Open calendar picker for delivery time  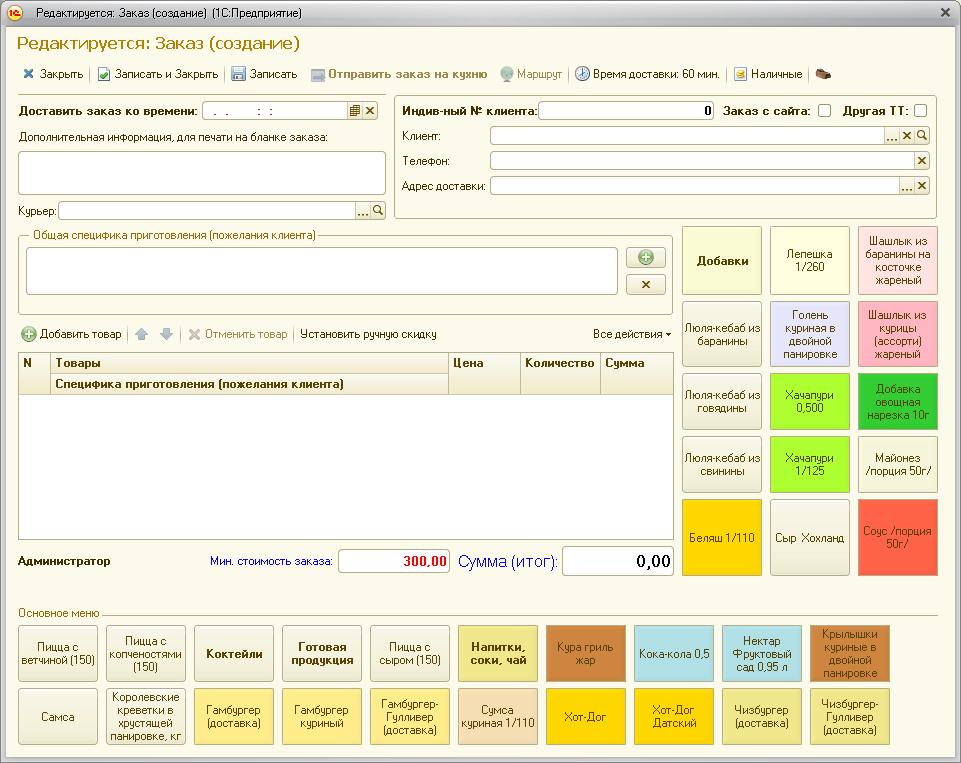tap(354, 111)
